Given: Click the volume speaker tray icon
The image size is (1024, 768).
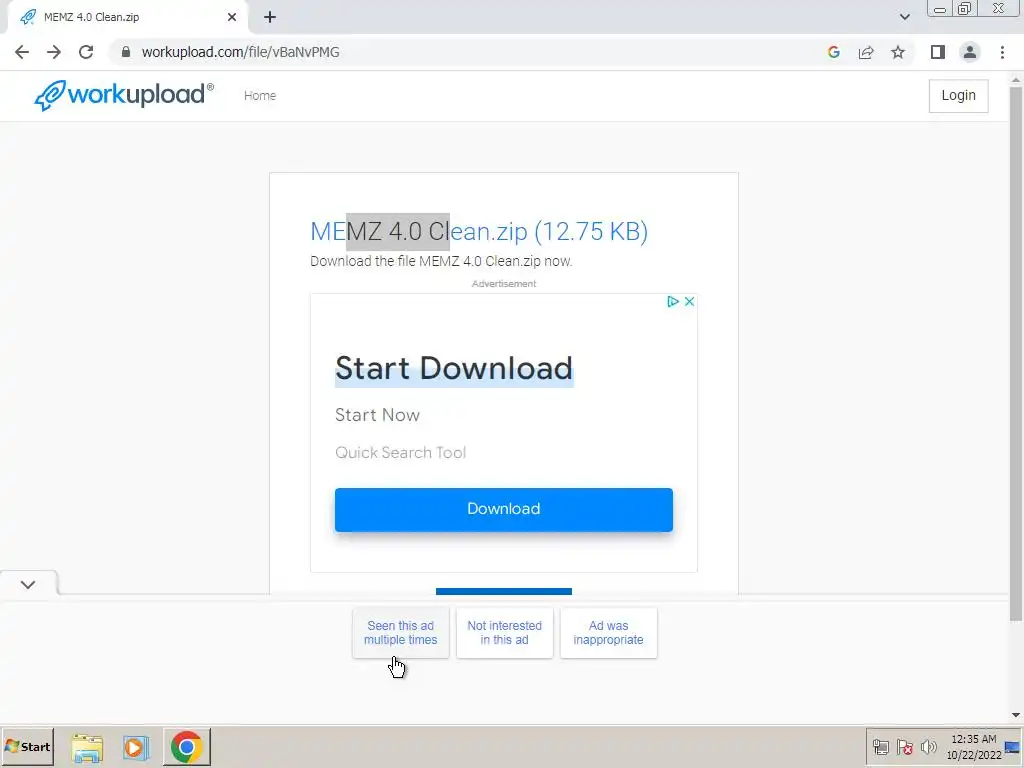Looking at the screenshot, I should coord(928,747).
